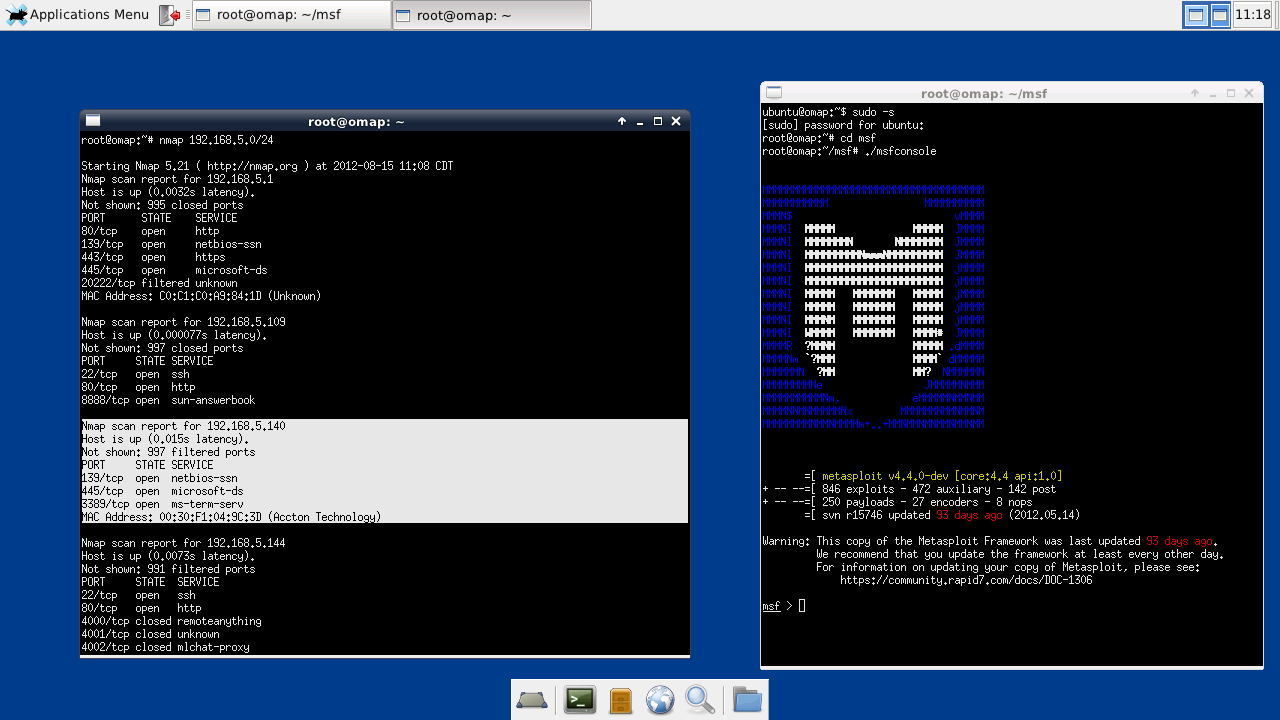
Task: Click the './msfconsole' command line
Action: coord(849,151)
